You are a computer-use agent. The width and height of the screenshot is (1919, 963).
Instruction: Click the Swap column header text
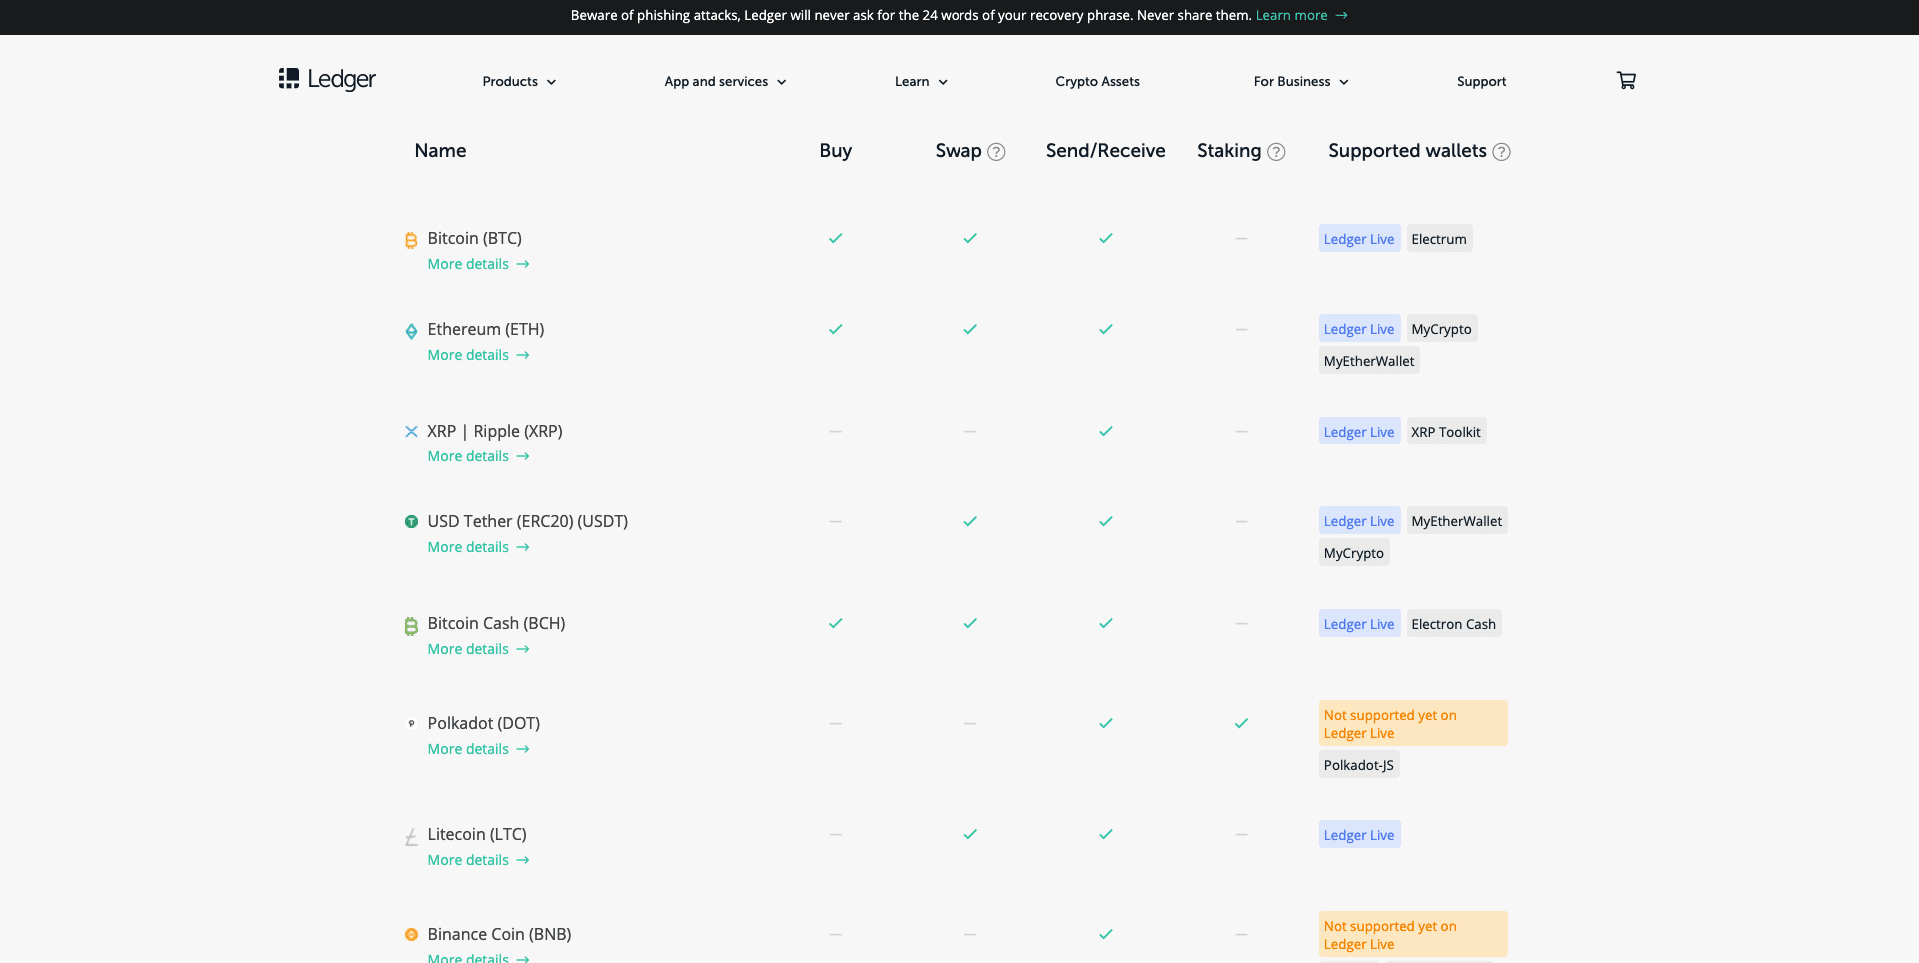(x=958, y=151)
